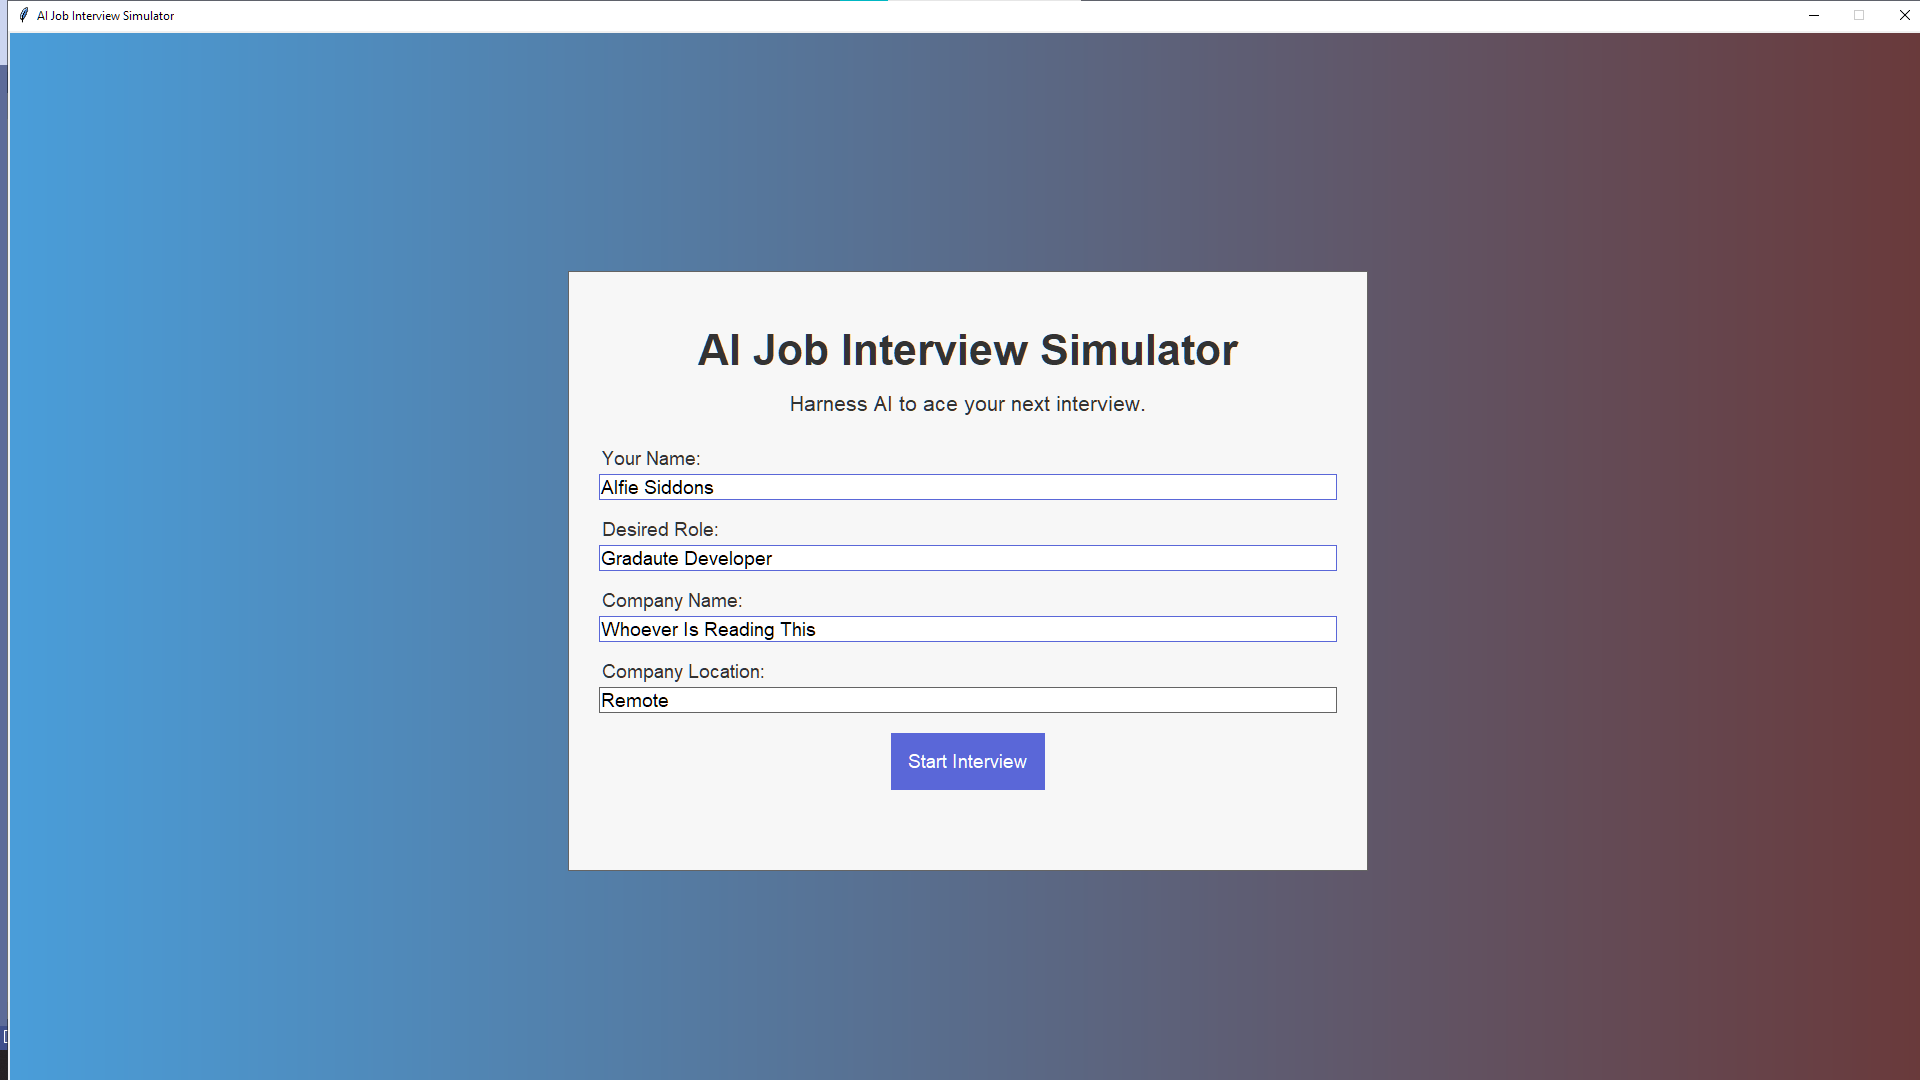
Task: Click the title bar text AI Job Interview Simulator
Action: (x=104, y=15)
